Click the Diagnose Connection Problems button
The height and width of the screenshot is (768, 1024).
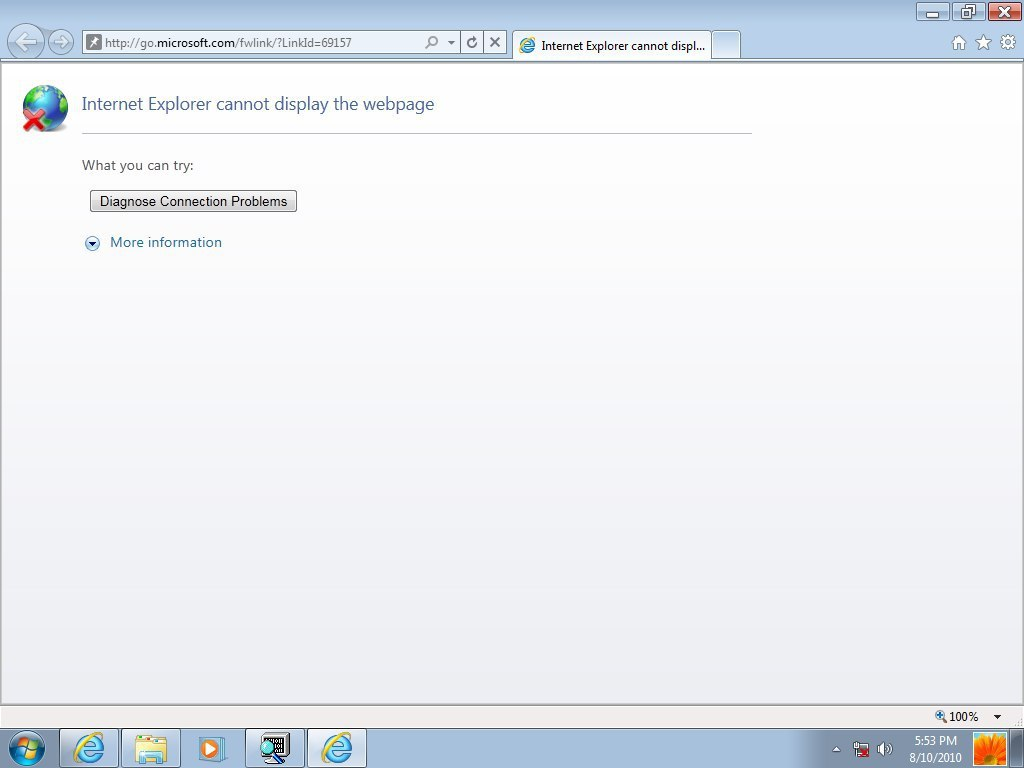pyautogui.click(x=193, y=201)
